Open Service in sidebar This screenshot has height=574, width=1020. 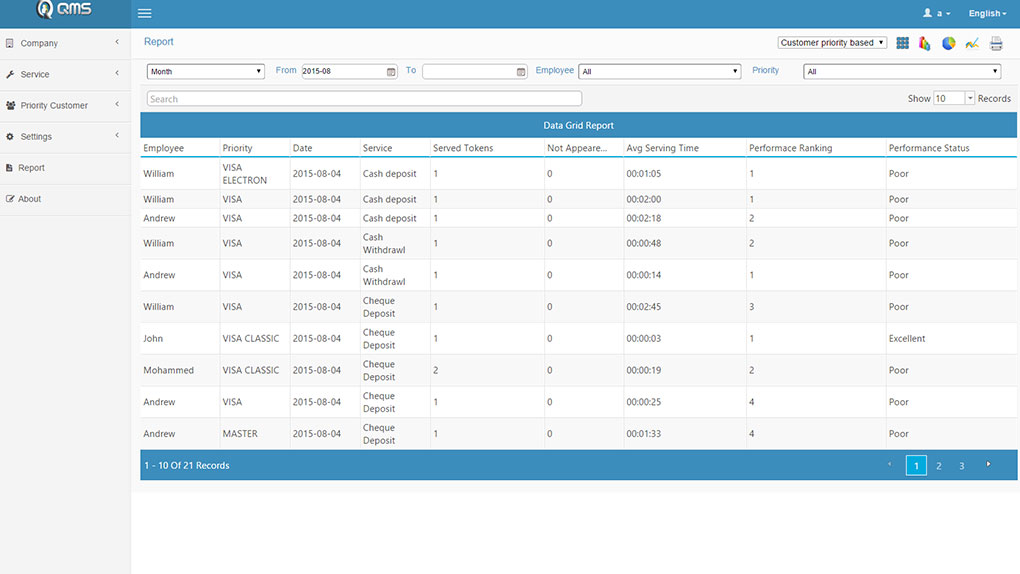(x=65, y=74)
